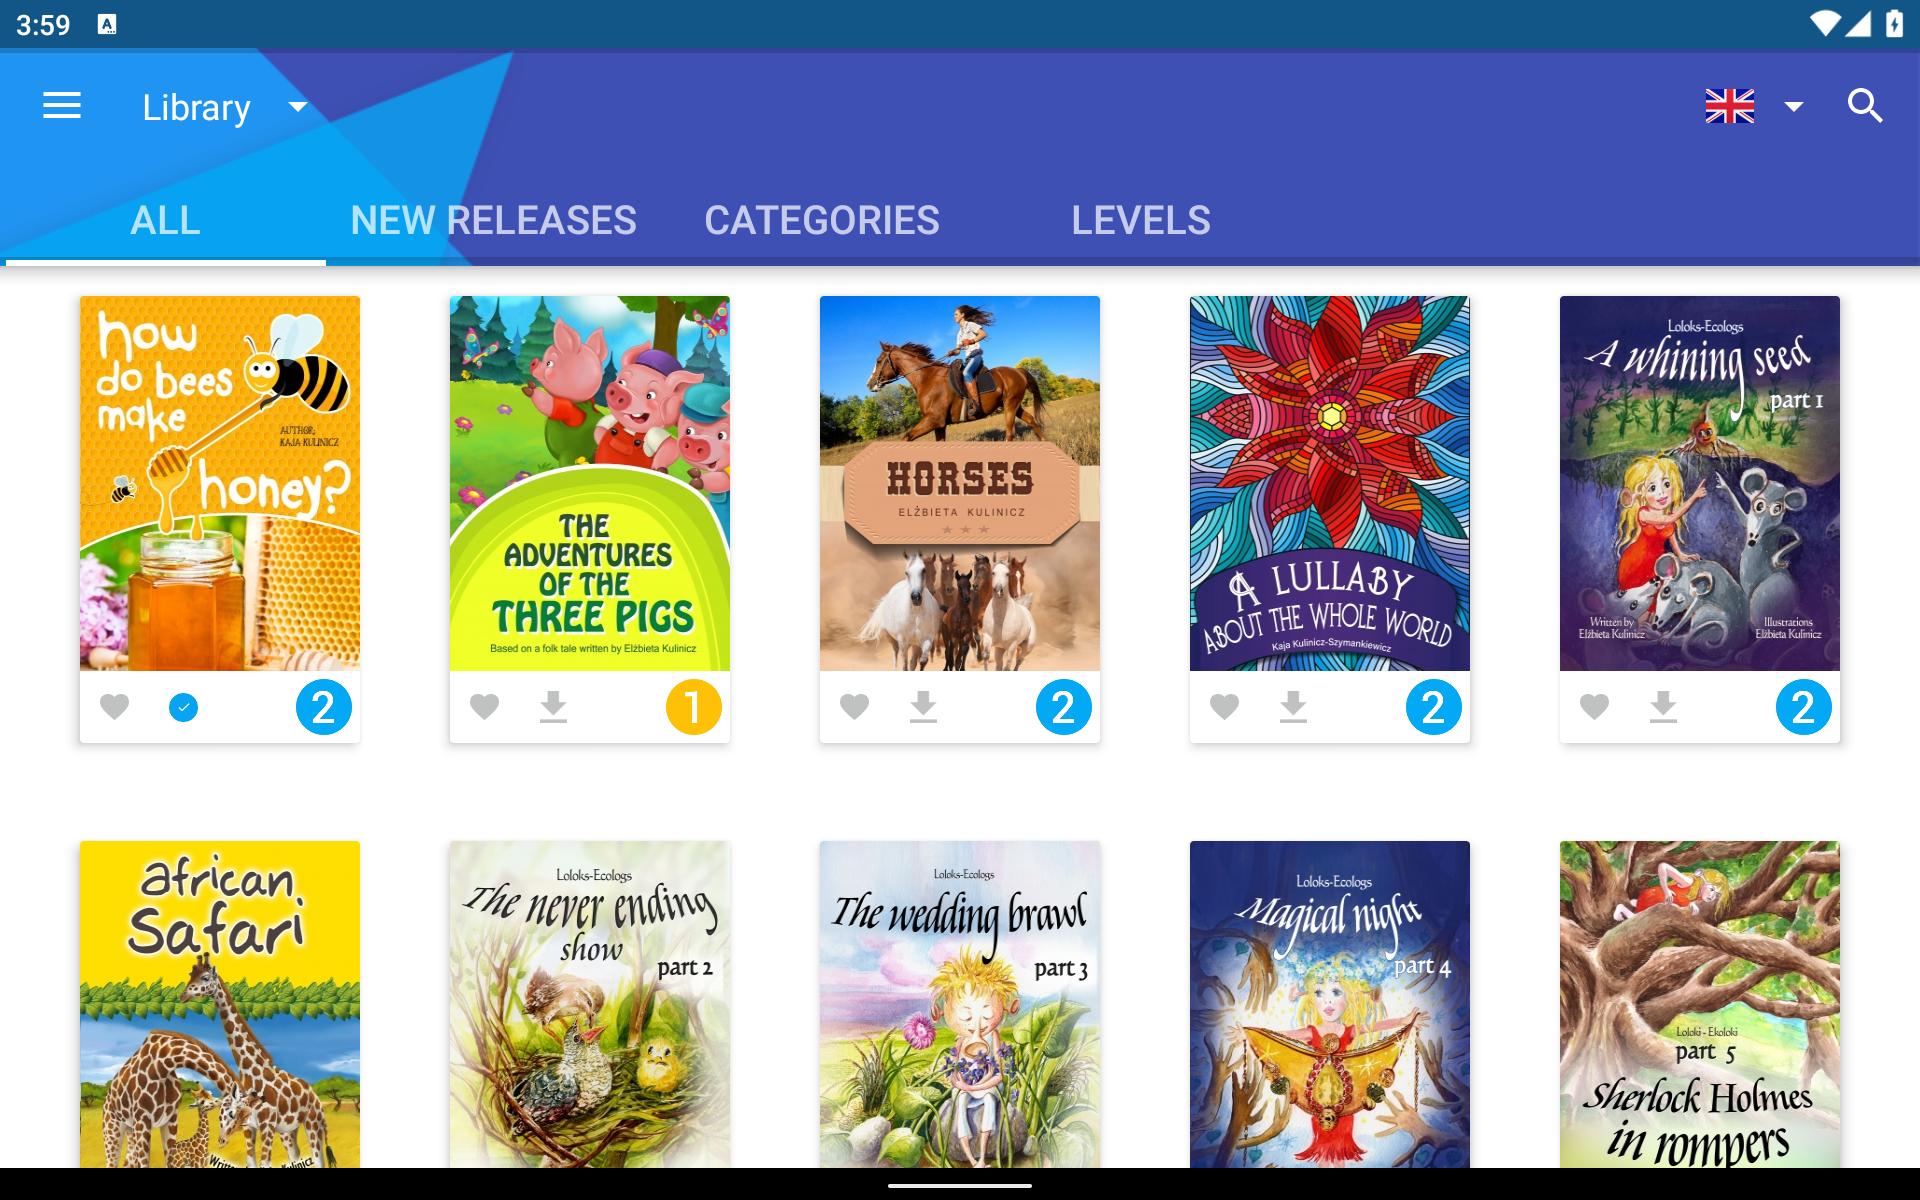Click the UK flag language icon

1730,106
